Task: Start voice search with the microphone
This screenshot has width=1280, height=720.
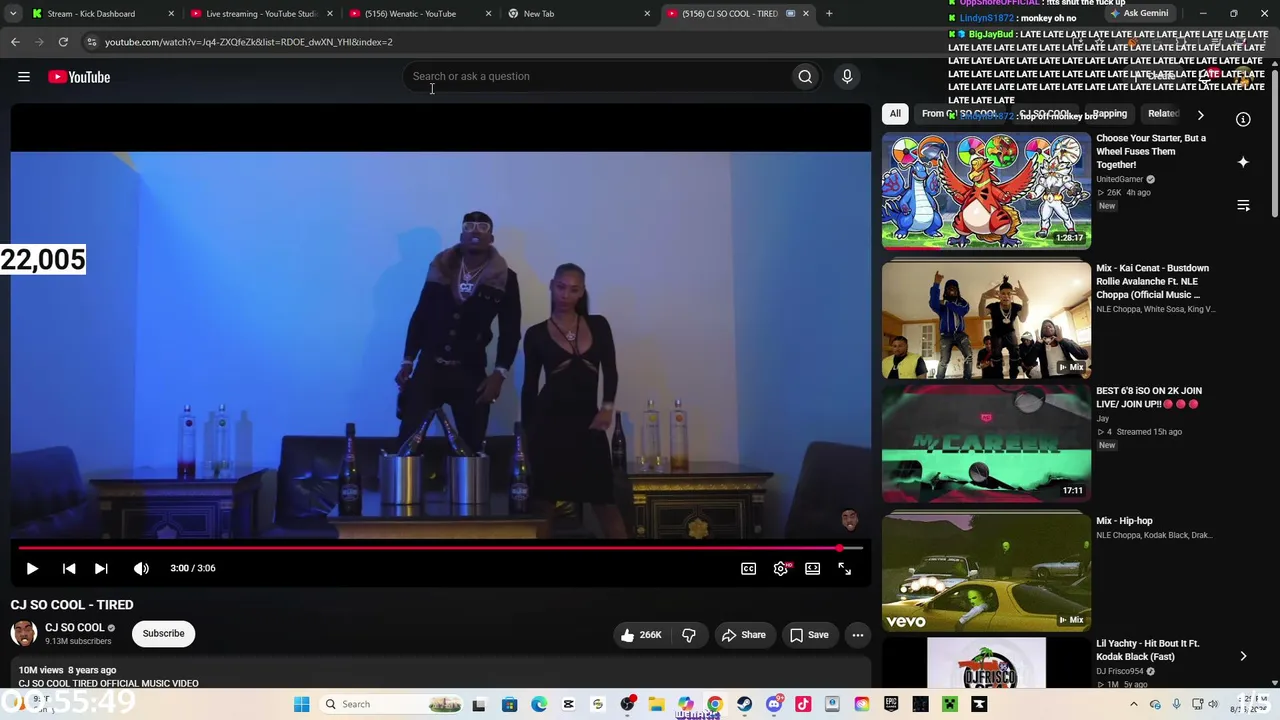Action: tap(847, 77)
